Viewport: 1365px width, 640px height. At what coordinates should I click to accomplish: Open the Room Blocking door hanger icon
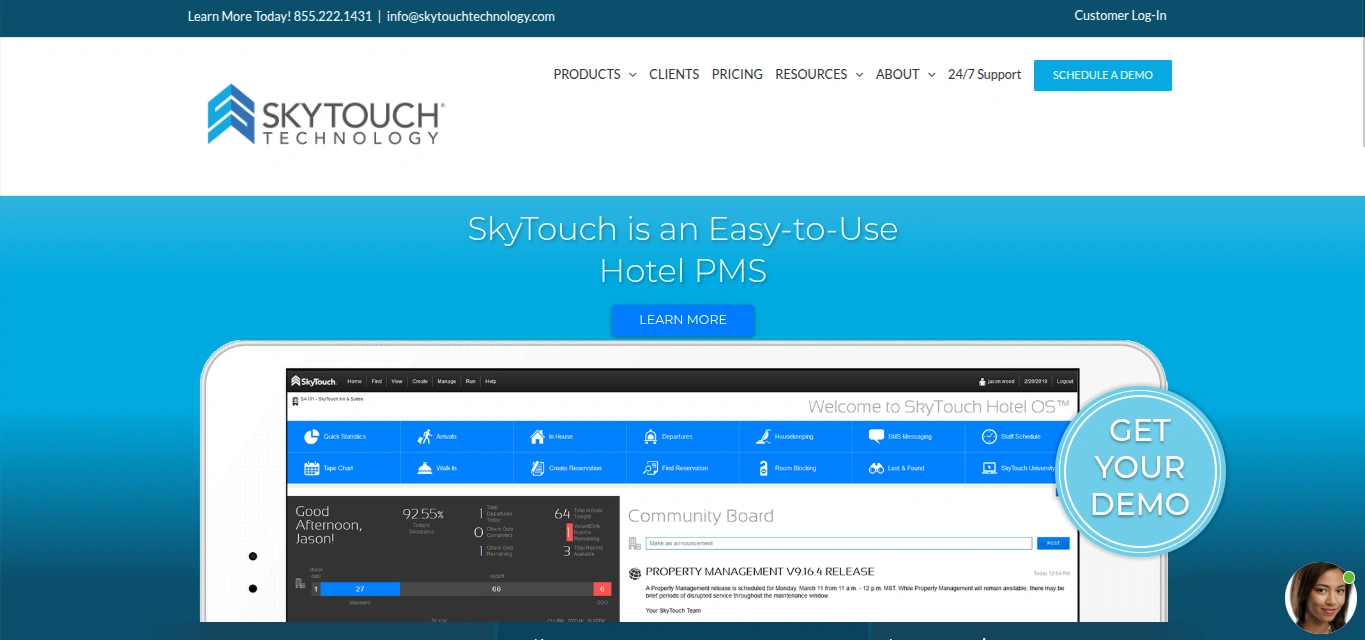coord(763,467)
